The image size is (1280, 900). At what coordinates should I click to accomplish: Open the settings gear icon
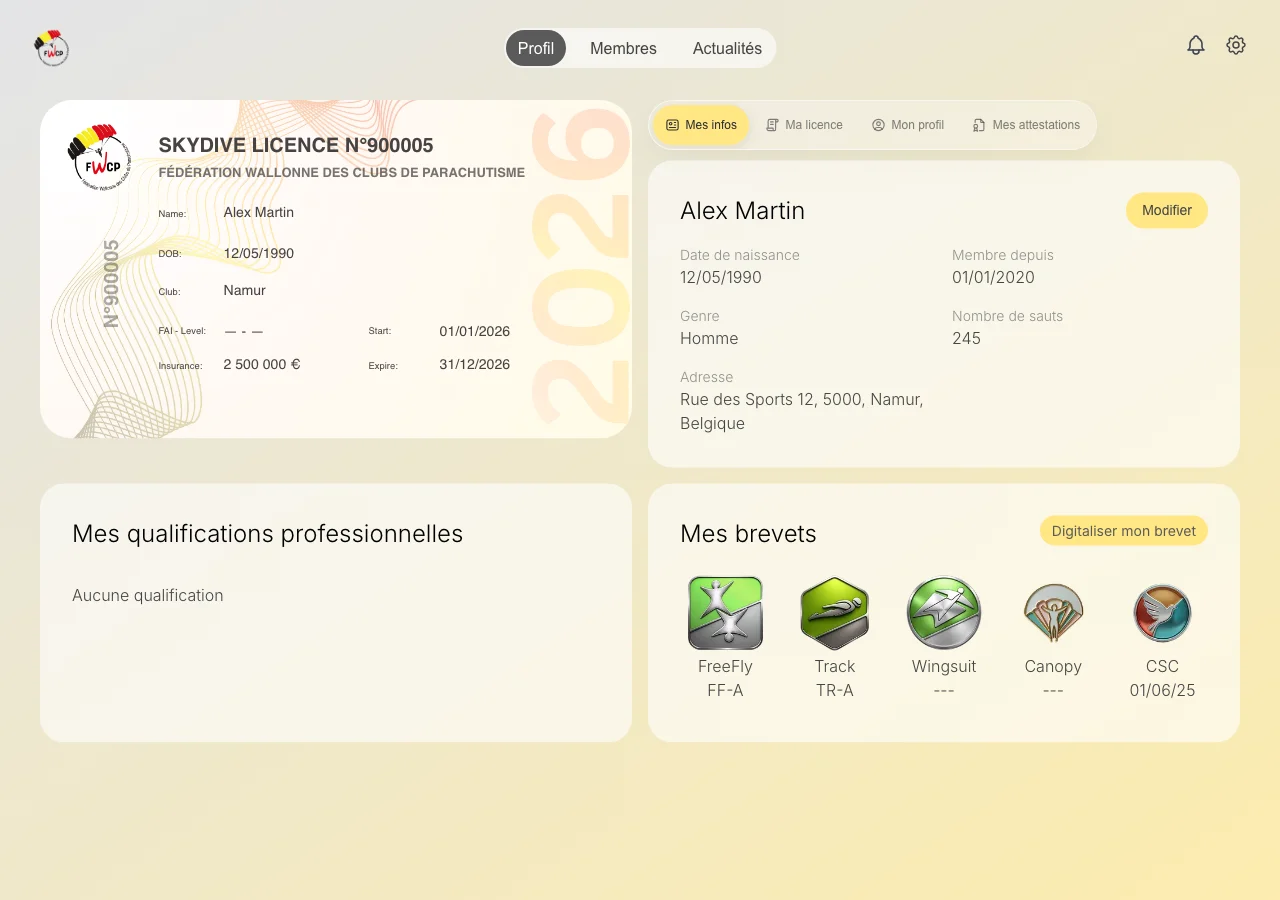1236,45
